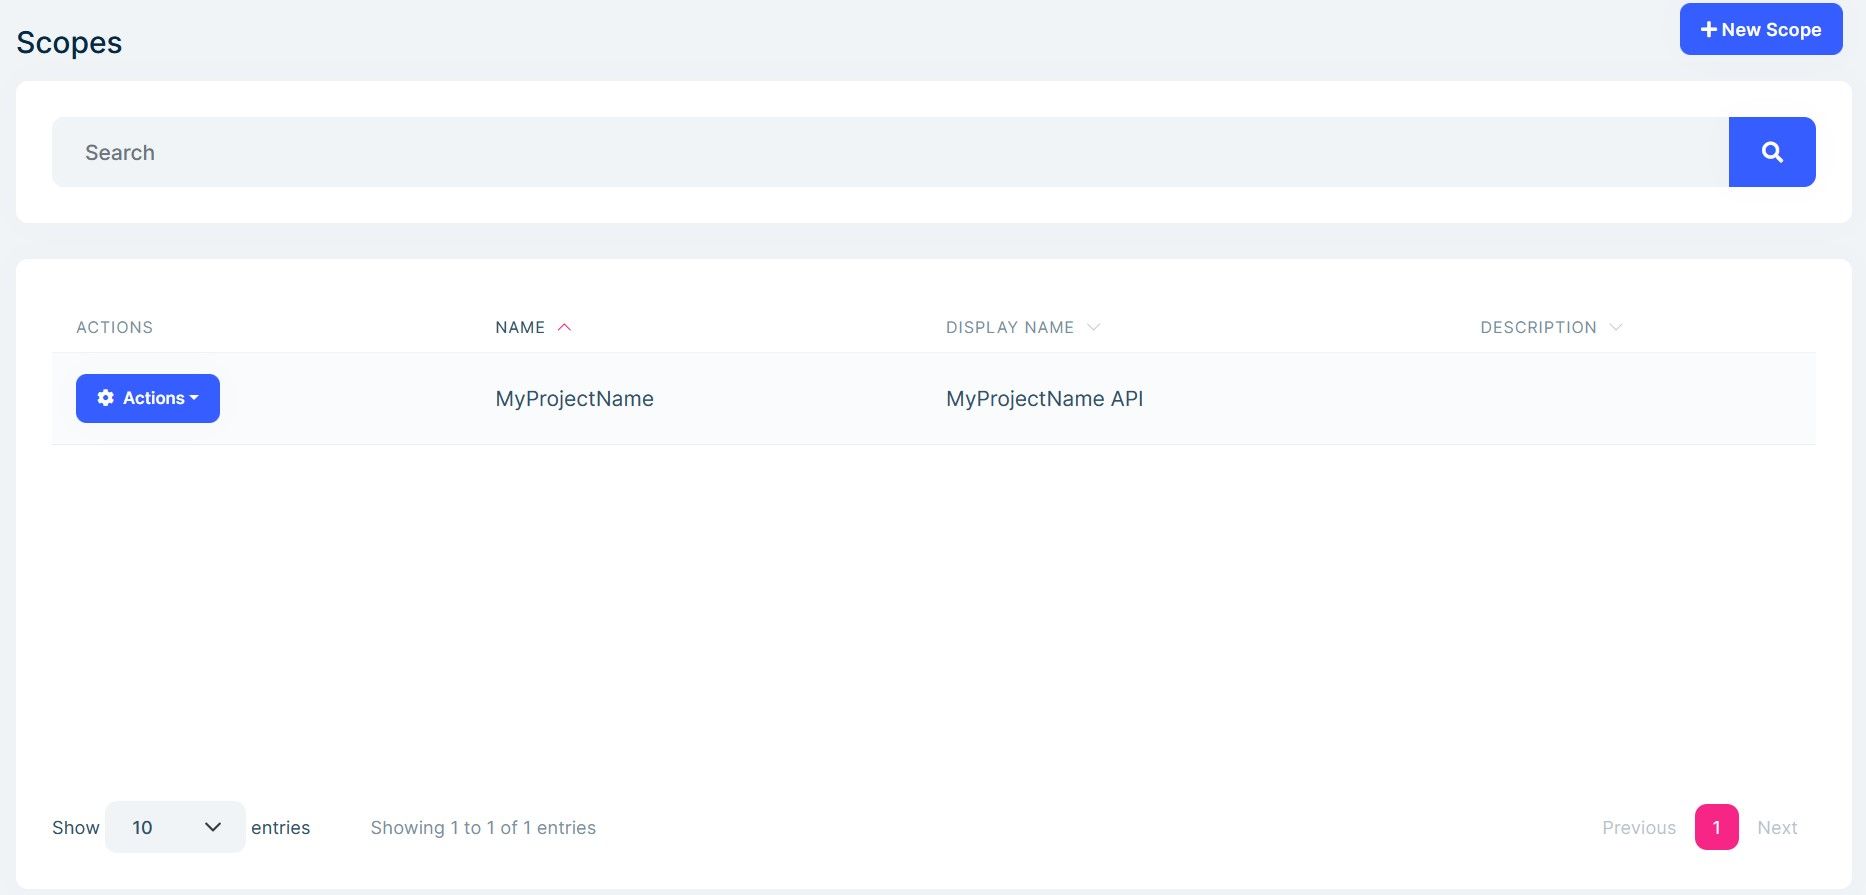The width and height of the screenshot is (1866, 895).
Task: Click the sort chevron next to Display Name
Action: click(x=1093, y=328)
